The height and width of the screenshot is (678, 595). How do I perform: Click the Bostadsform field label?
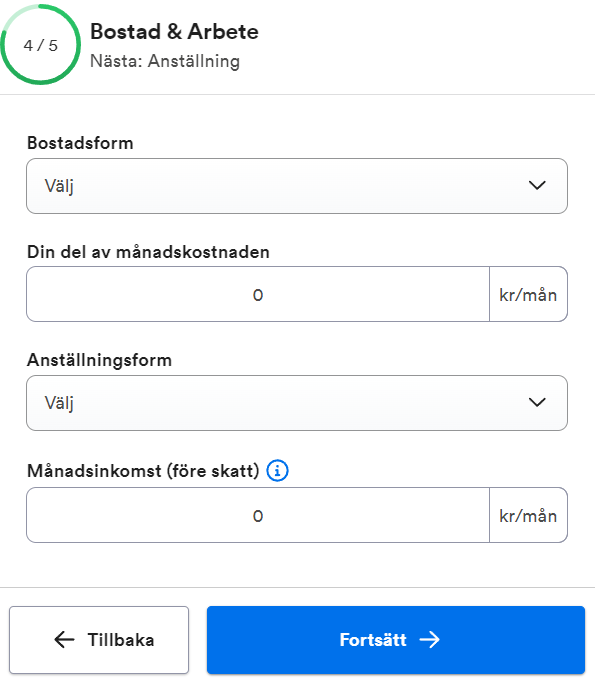coord(80,143)
